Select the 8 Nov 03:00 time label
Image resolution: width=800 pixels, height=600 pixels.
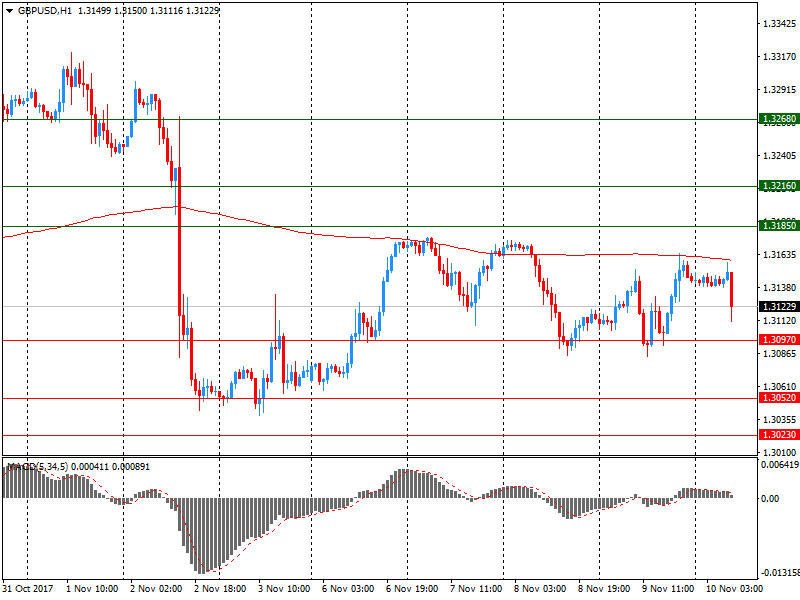[540, 589]
